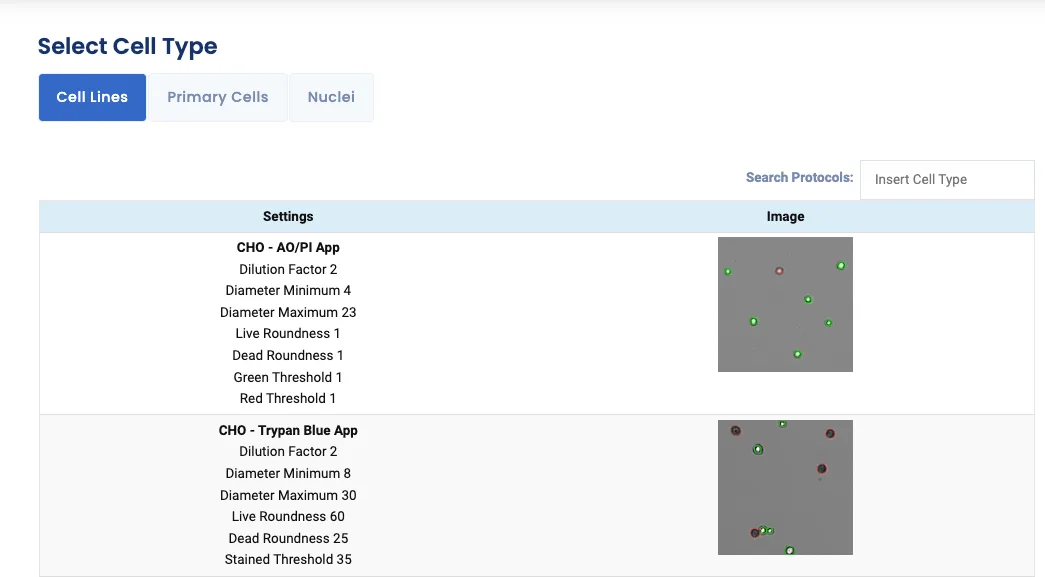Click Diameter Minimum 4 in AO/PI settings
The width and height of the screenshot is (1045, 577).
tap(288, 290)
